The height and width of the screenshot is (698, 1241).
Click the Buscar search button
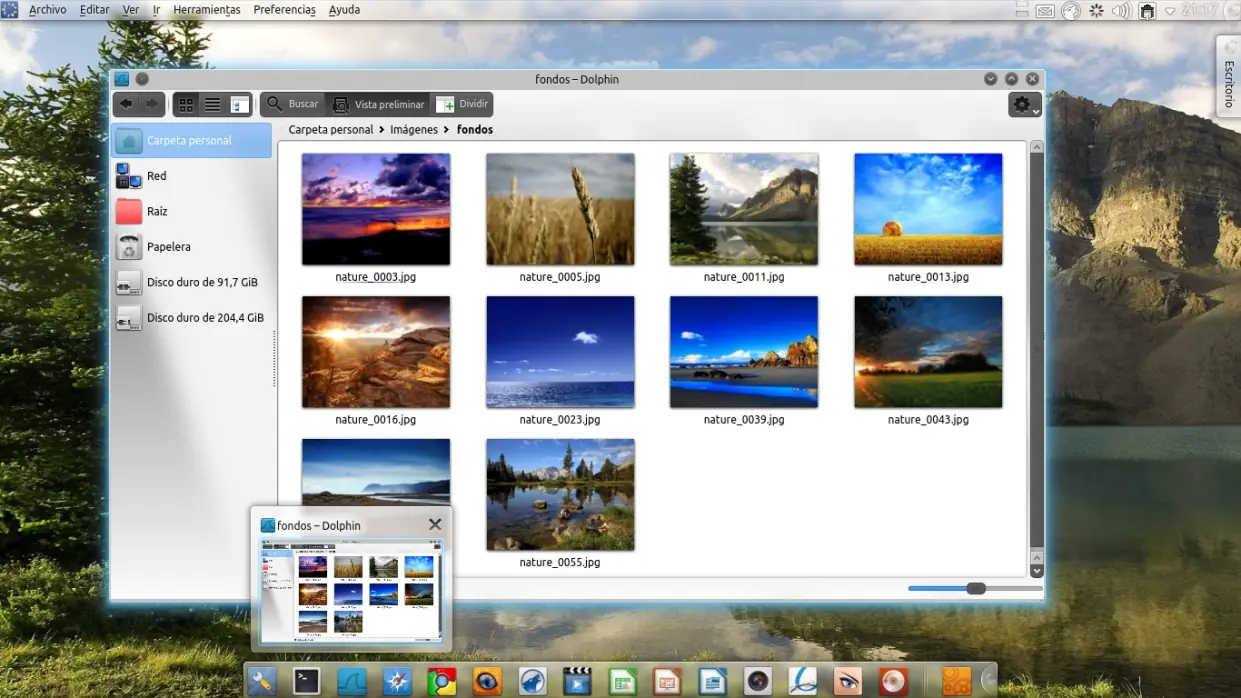pos(292,104)
